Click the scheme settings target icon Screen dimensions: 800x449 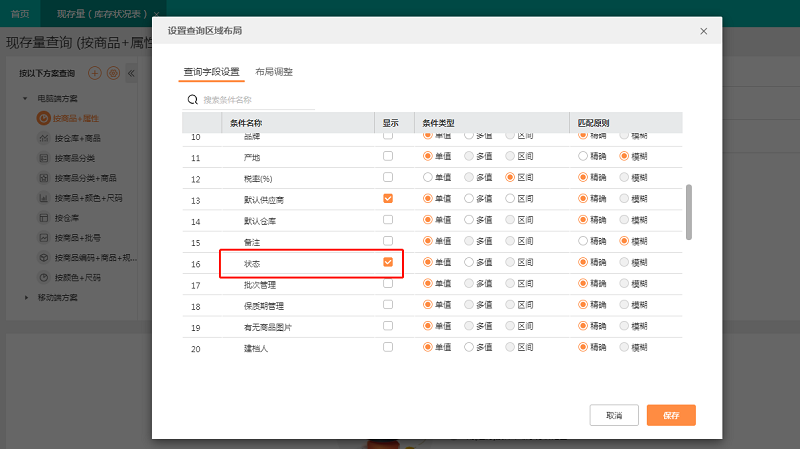click(113, 73)
